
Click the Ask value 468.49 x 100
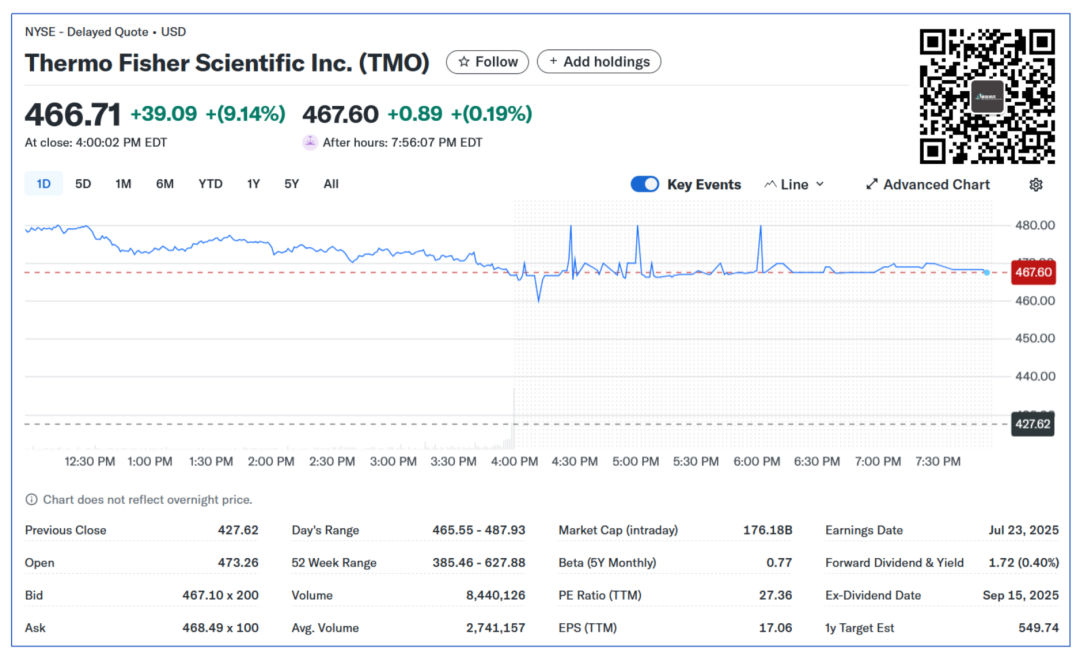220,628
